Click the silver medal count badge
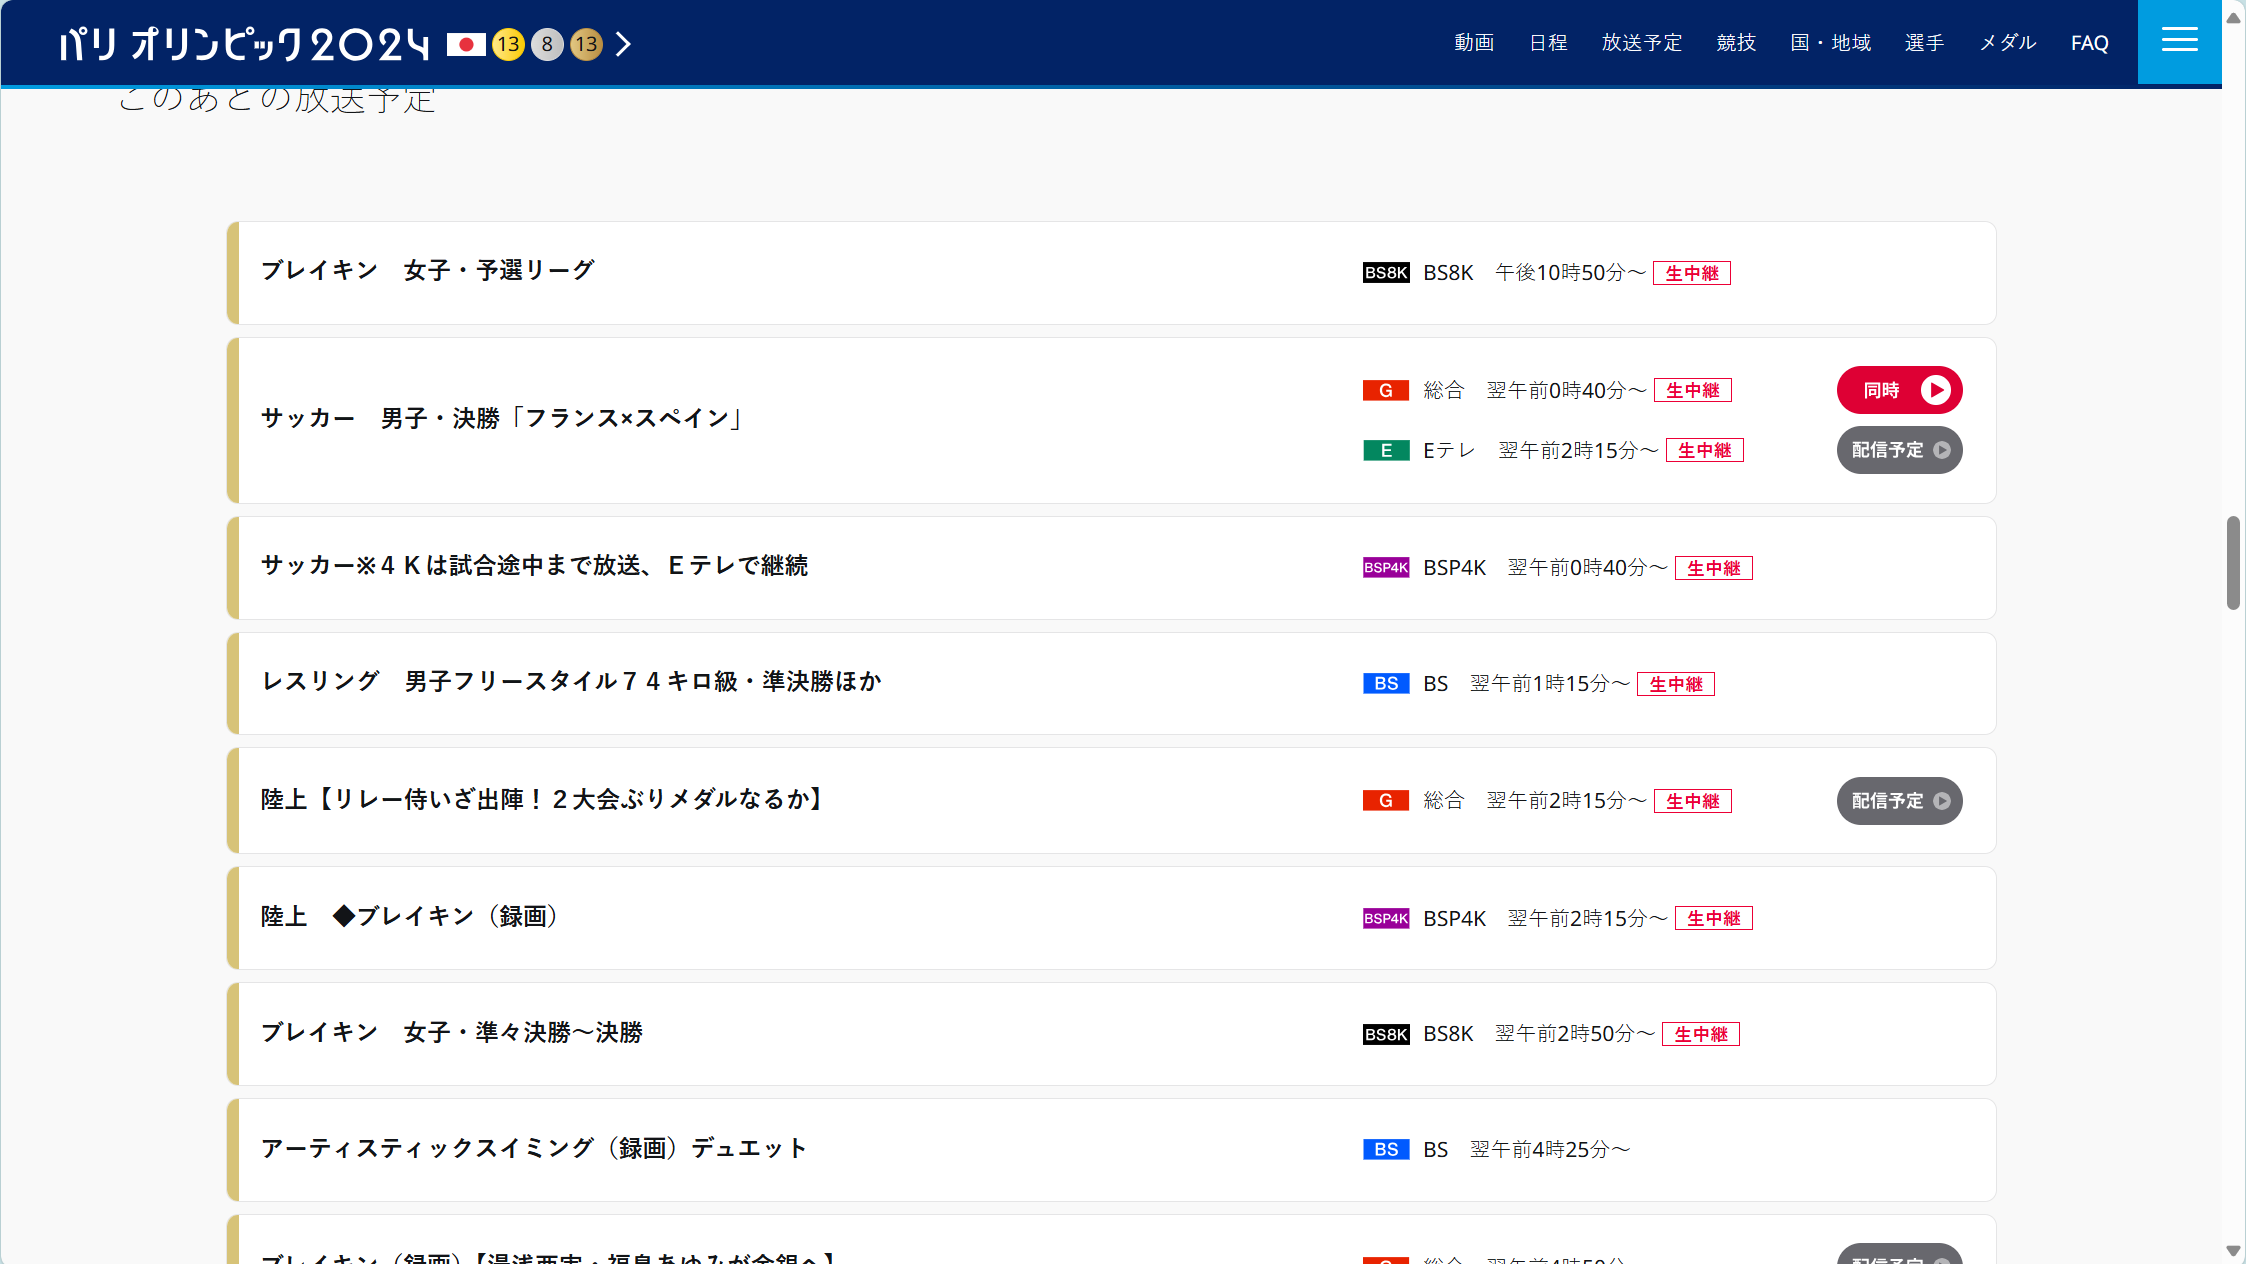 pyautogui.click(x=547, y=44)
